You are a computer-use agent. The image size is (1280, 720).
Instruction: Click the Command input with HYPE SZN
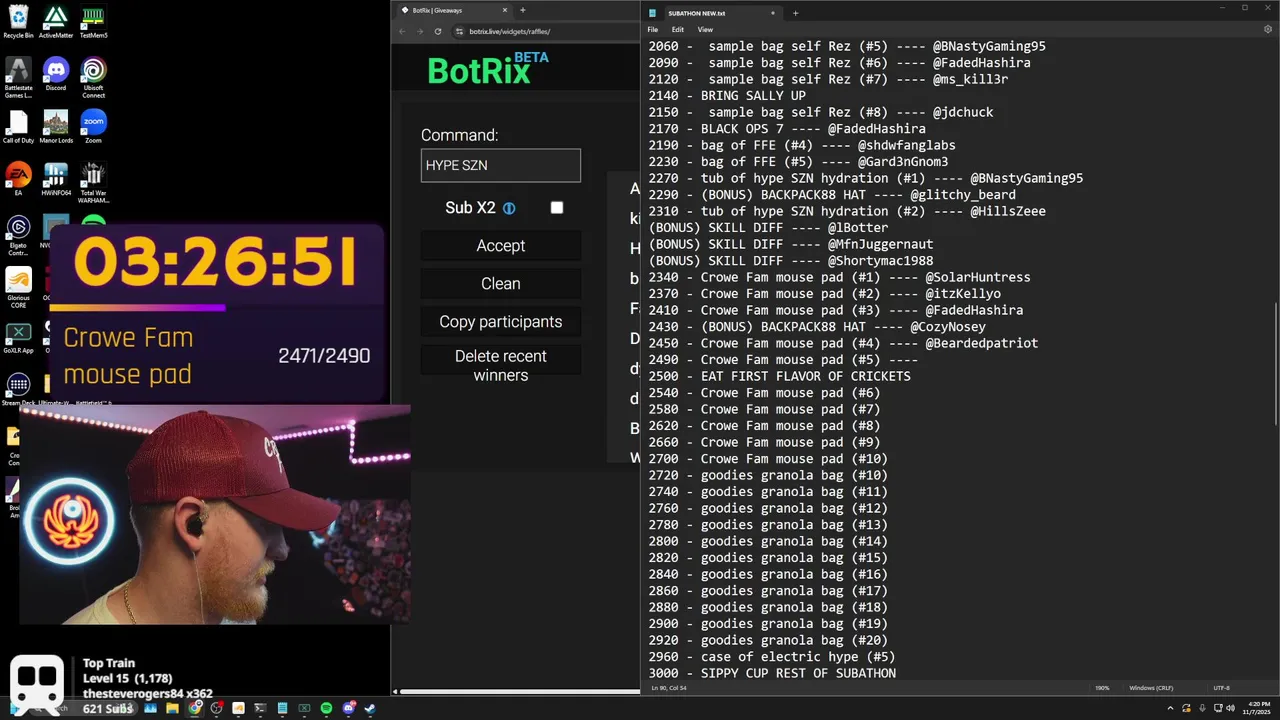click(x=500, y=165)
